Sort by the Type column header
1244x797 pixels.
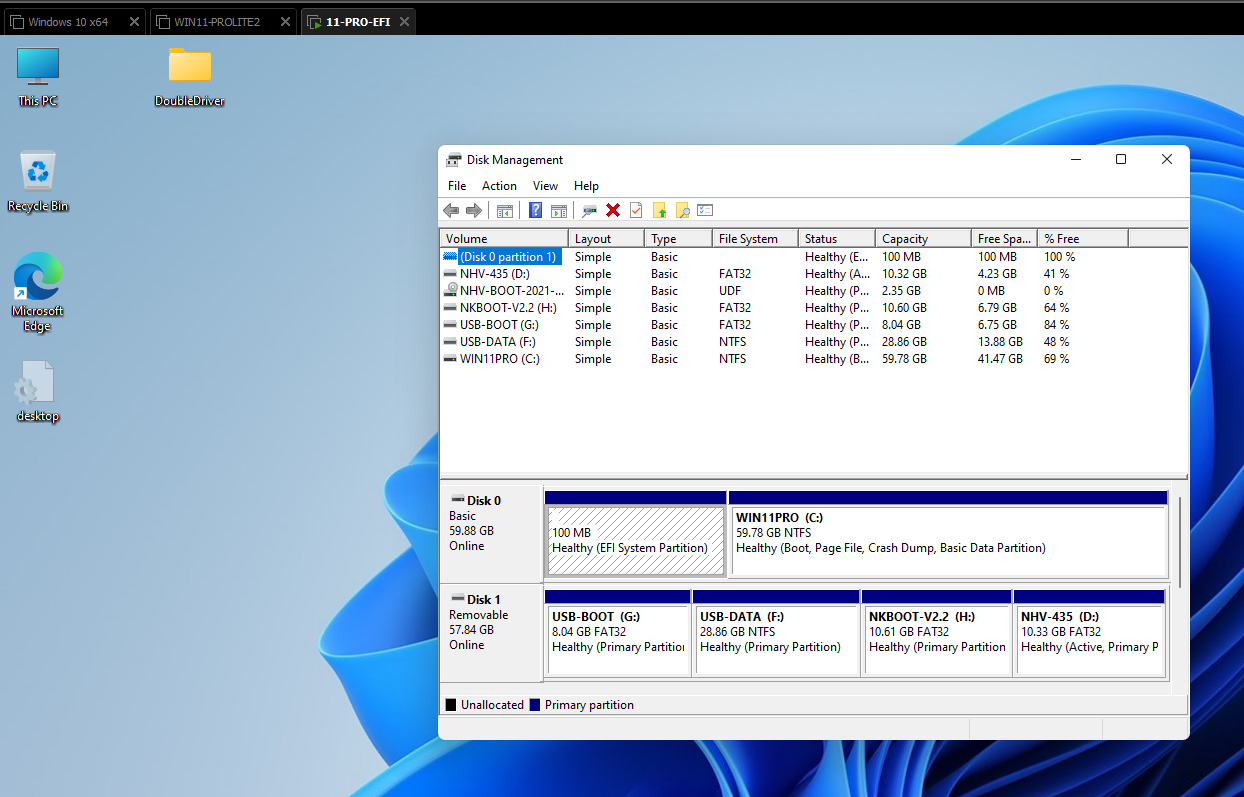[678, 238]
